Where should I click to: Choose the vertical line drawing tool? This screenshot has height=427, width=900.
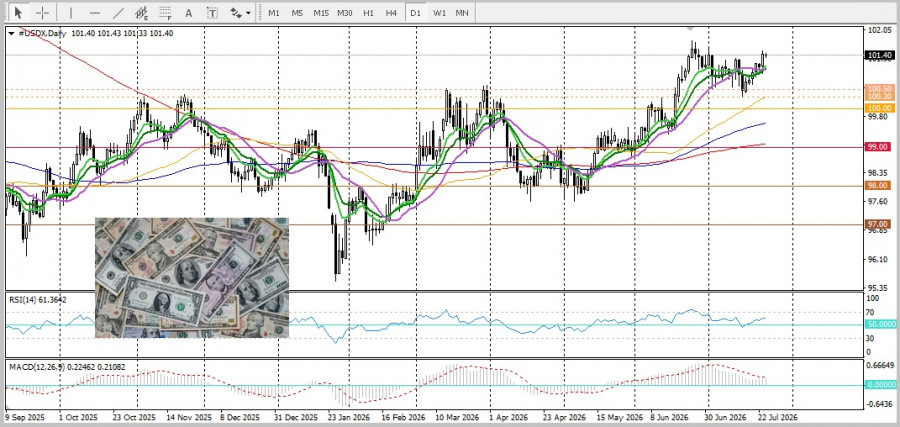point(71,12)
